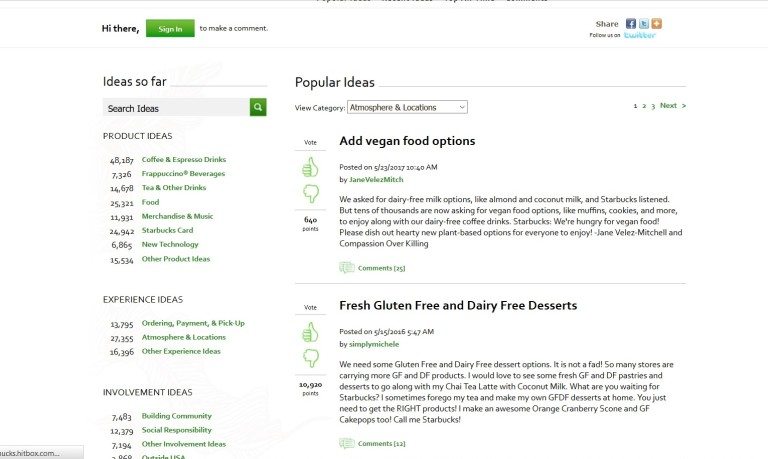
Task: Share the page via Facebook icon
Action: 631,24
